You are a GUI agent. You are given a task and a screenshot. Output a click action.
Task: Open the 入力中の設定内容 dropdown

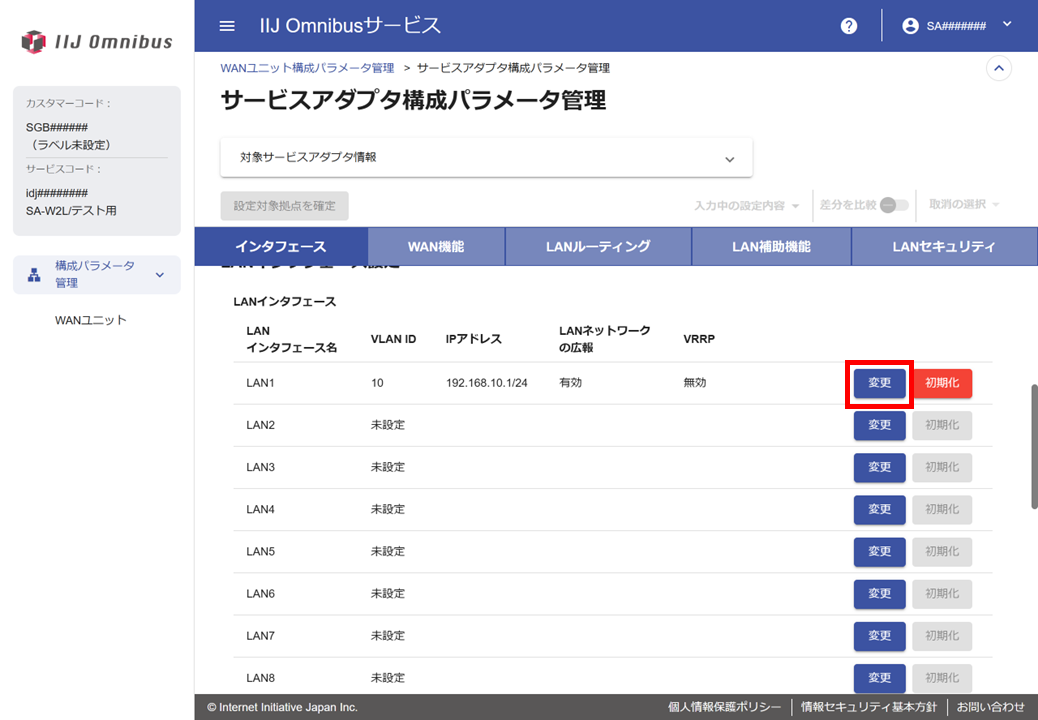(x=747, y=205)
